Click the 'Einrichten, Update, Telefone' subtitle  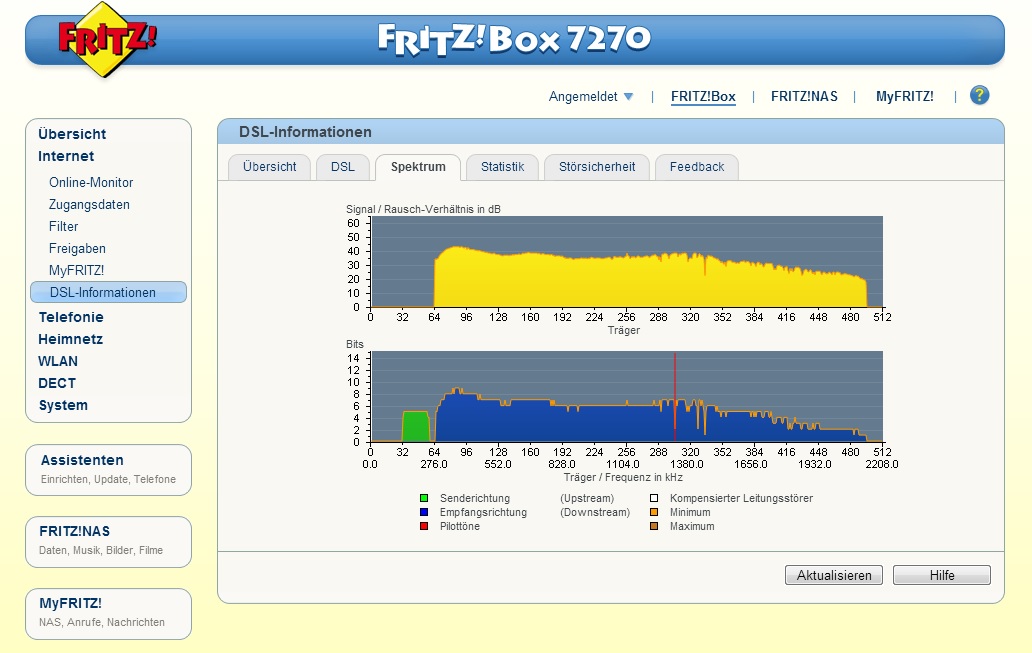(x=108, y=479)
